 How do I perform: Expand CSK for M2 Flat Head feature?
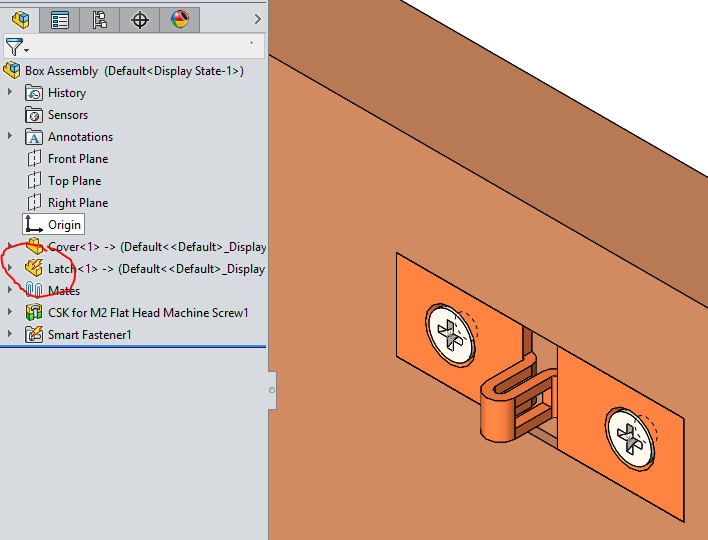coord(10,312)
